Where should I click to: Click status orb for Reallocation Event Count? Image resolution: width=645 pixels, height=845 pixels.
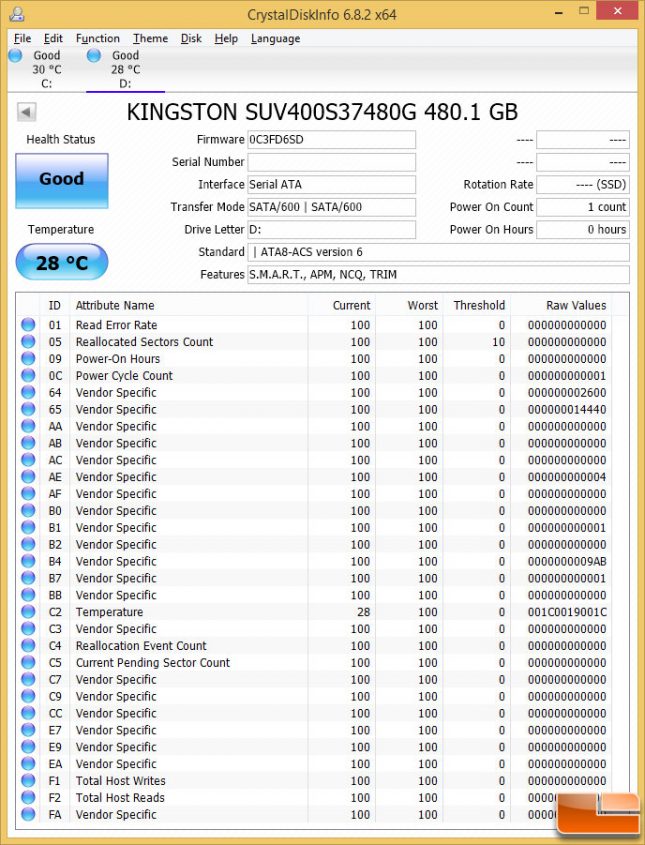[28, 645]
